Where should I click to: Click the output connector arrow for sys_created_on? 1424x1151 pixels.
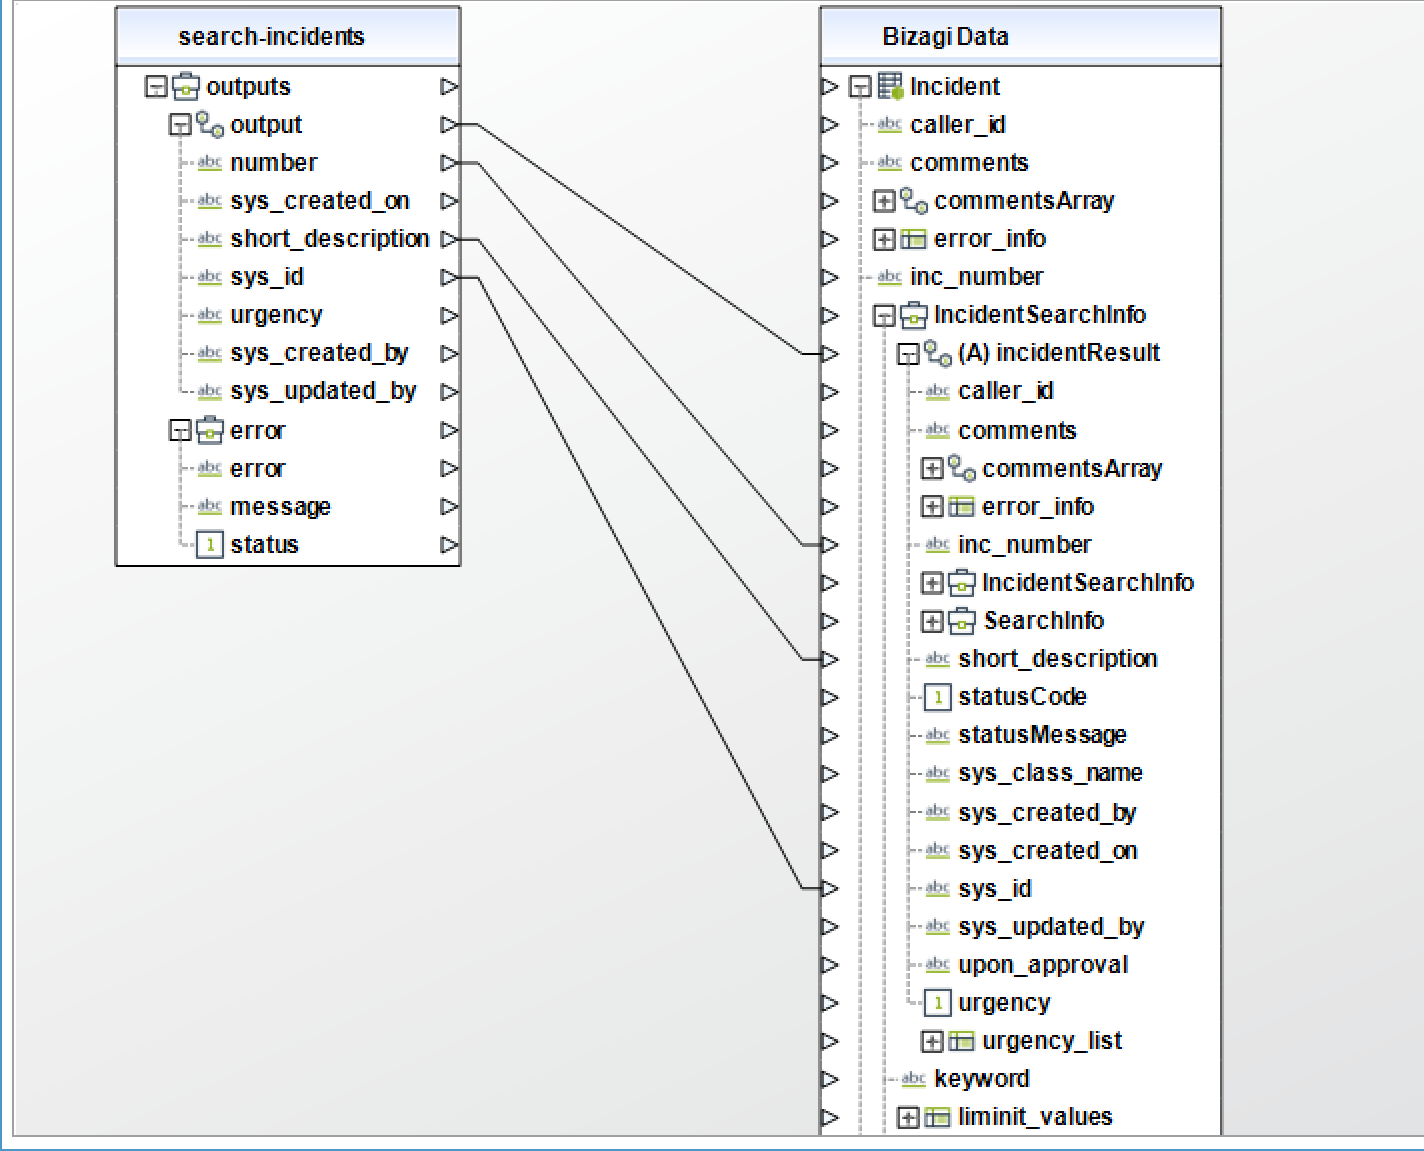tap(450, 201)
